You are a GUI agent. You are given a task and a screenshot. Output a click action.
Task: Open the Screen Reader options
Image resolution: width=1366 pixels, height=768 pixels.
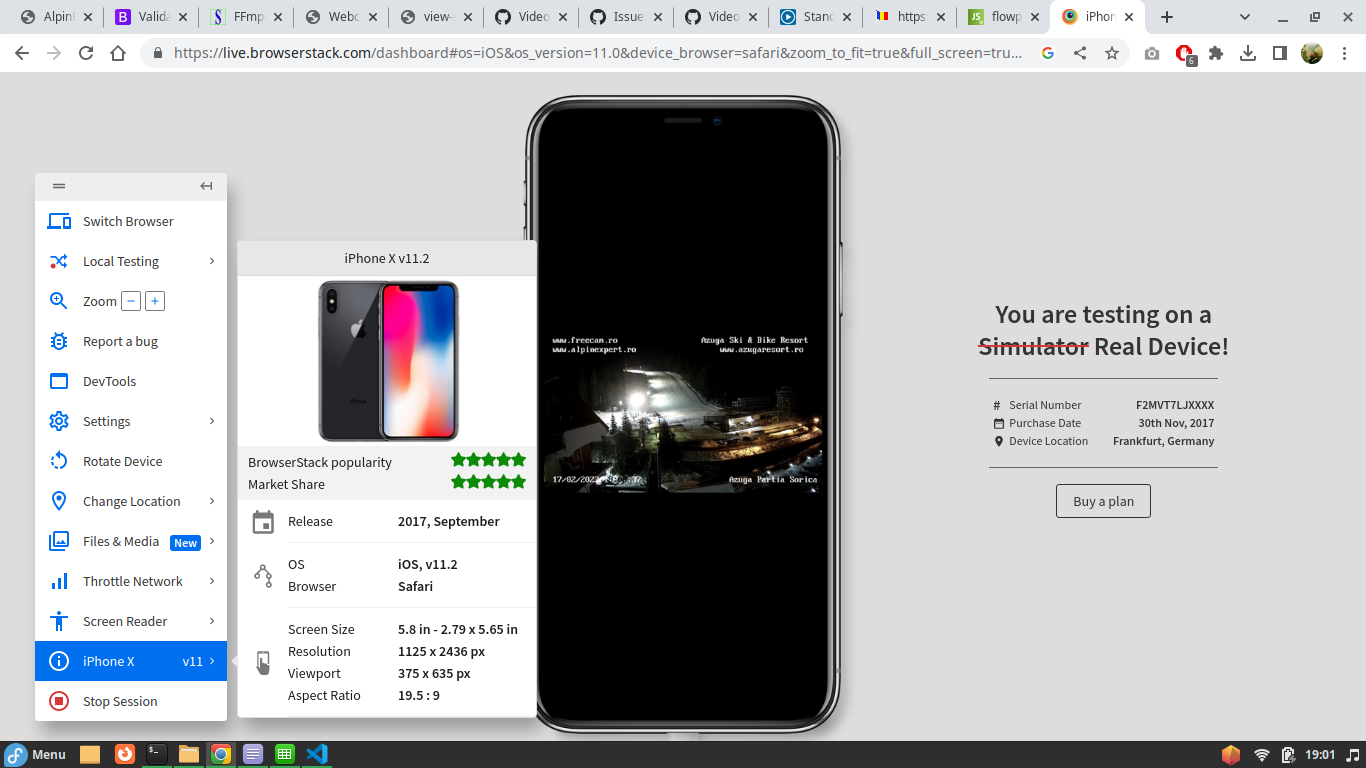126,621
